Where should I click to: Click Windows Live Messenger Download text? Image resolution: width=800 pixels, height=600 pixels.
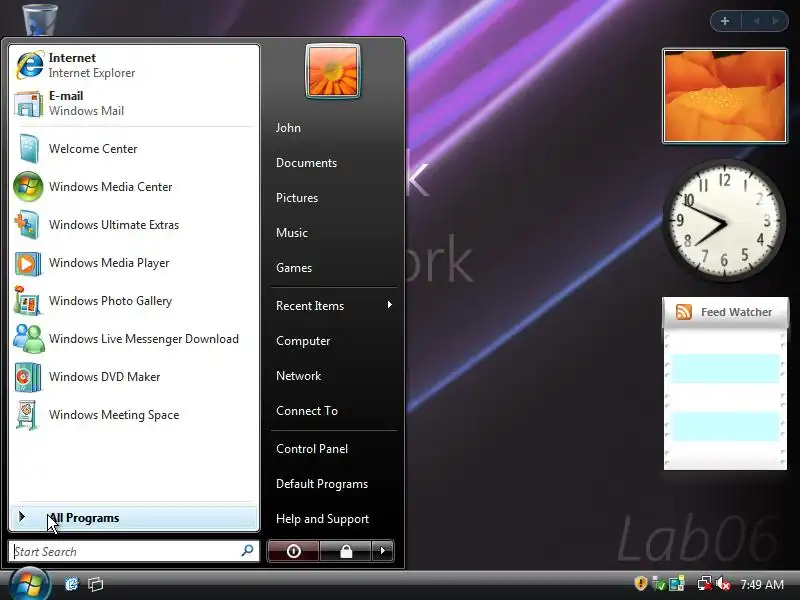(x=144, y=339)
